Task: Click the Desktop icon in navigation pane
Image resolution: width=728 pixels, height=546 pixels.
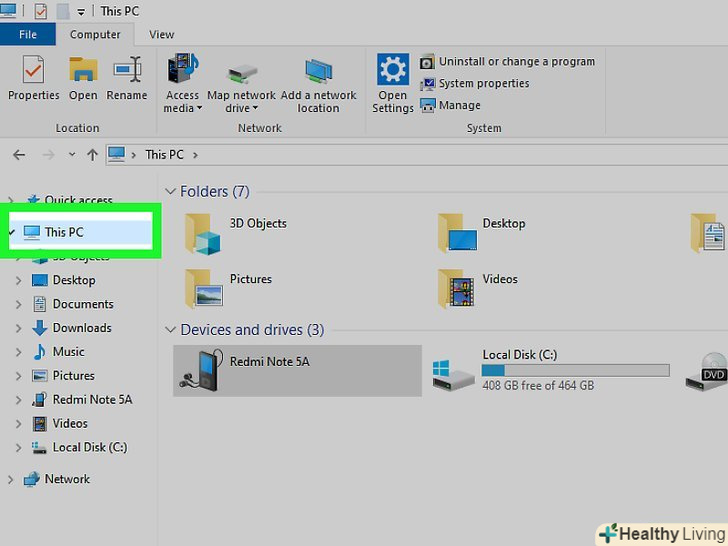Action: [x=40, y=280]
